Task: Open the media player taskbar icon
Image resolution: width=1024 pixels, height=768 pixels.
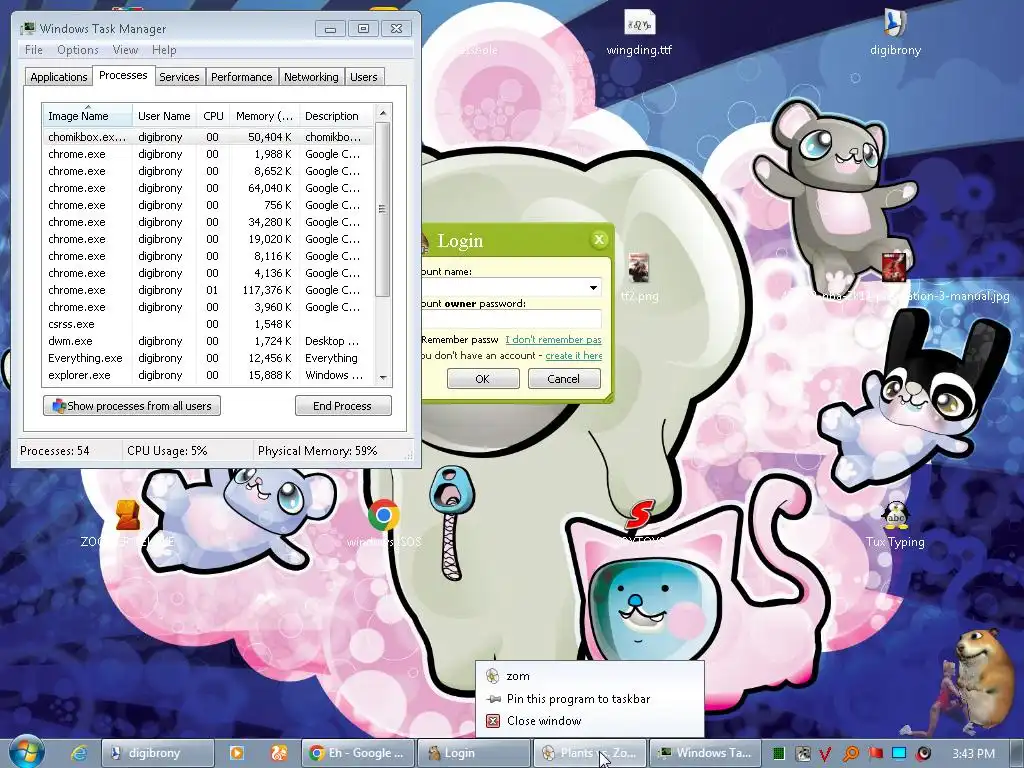Action: click(236, 753)
